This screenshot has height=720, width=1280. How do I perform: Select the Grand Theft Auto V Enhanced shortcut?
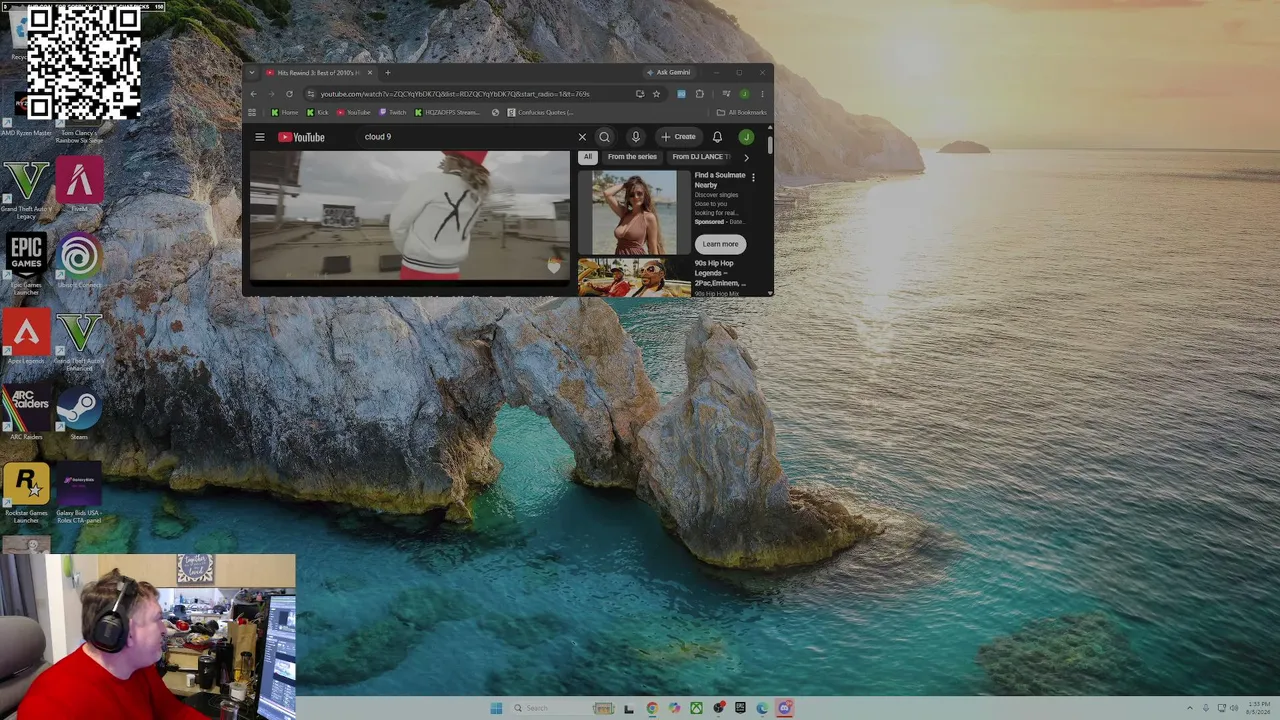(79, 341)
